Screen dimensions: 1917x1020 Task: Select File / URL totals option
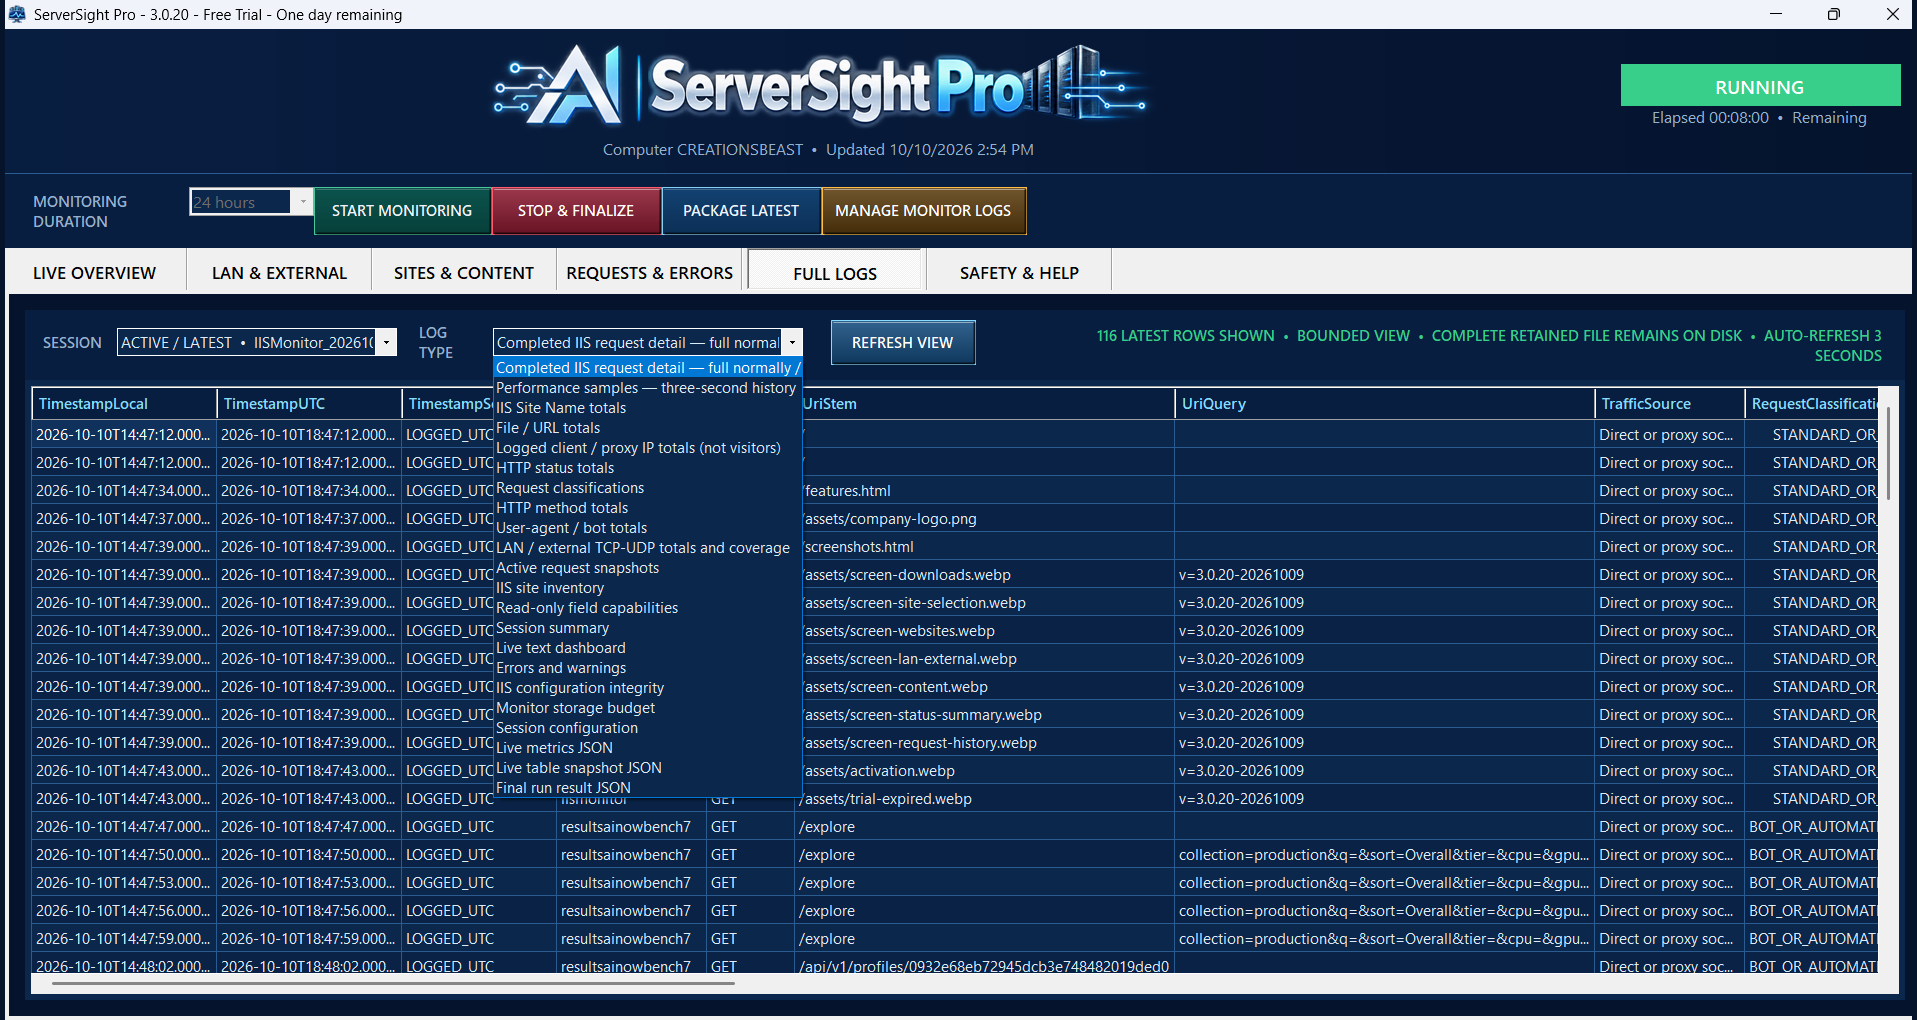647,428
